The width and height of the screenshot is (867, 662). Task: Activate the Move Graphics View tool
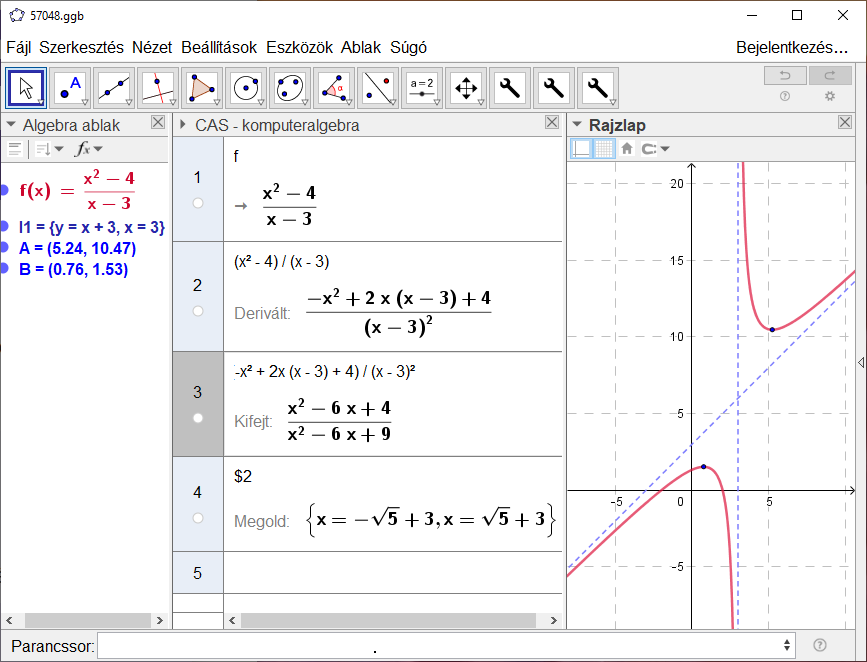[x=466, y=88]
